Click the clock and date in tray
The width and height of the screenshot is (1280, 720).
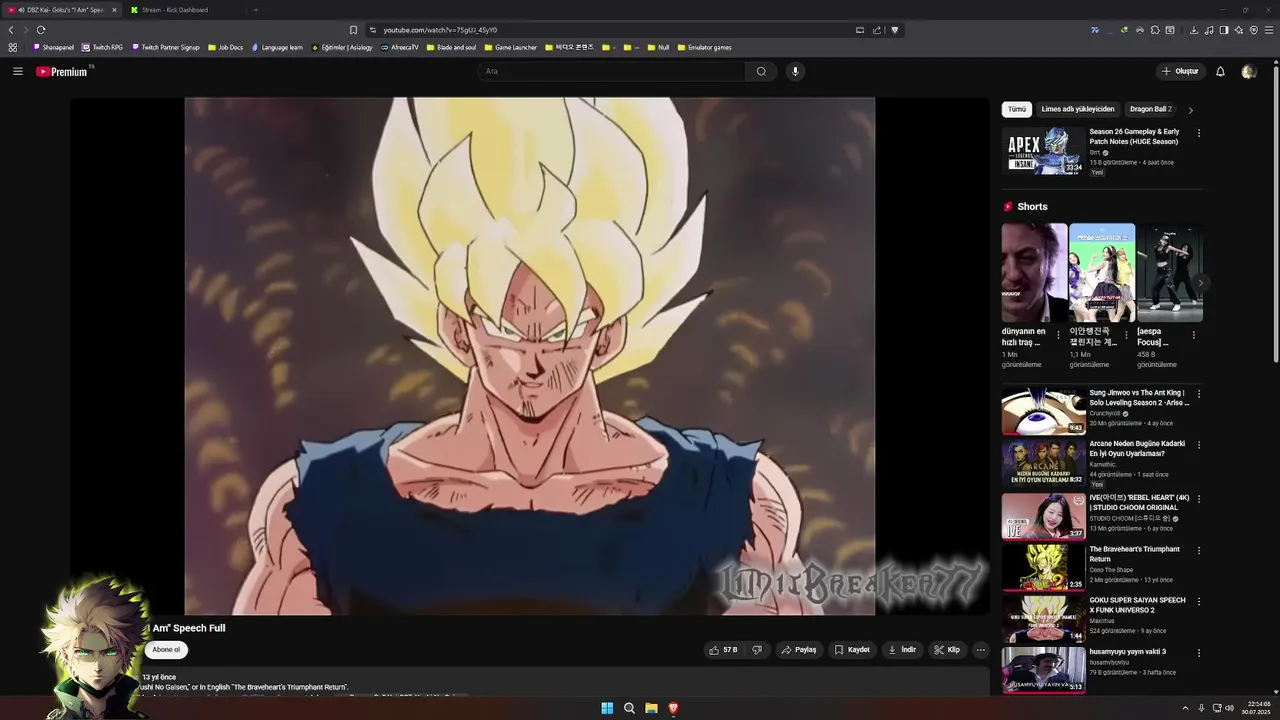pyautogui.click(x=1256, y=708)
